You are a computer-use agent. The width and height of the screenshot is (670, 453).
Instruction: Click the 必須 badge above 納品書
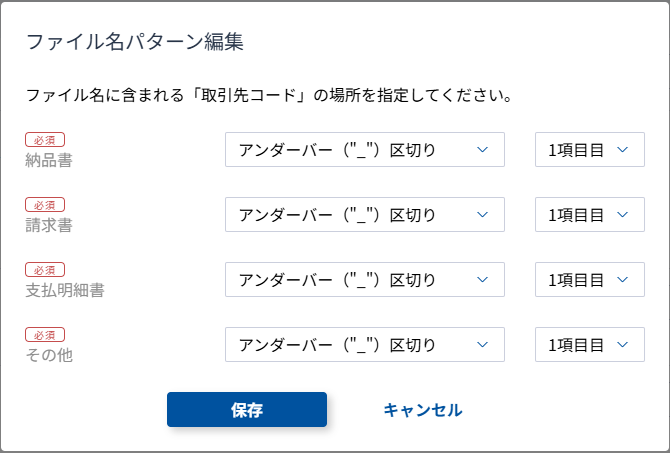tap(45, 140)
